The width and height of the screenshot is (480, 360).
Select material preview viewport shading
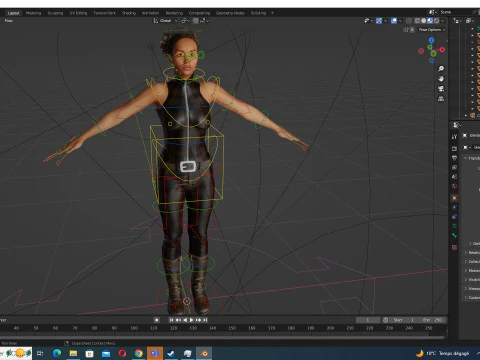(x=430, y=21)
